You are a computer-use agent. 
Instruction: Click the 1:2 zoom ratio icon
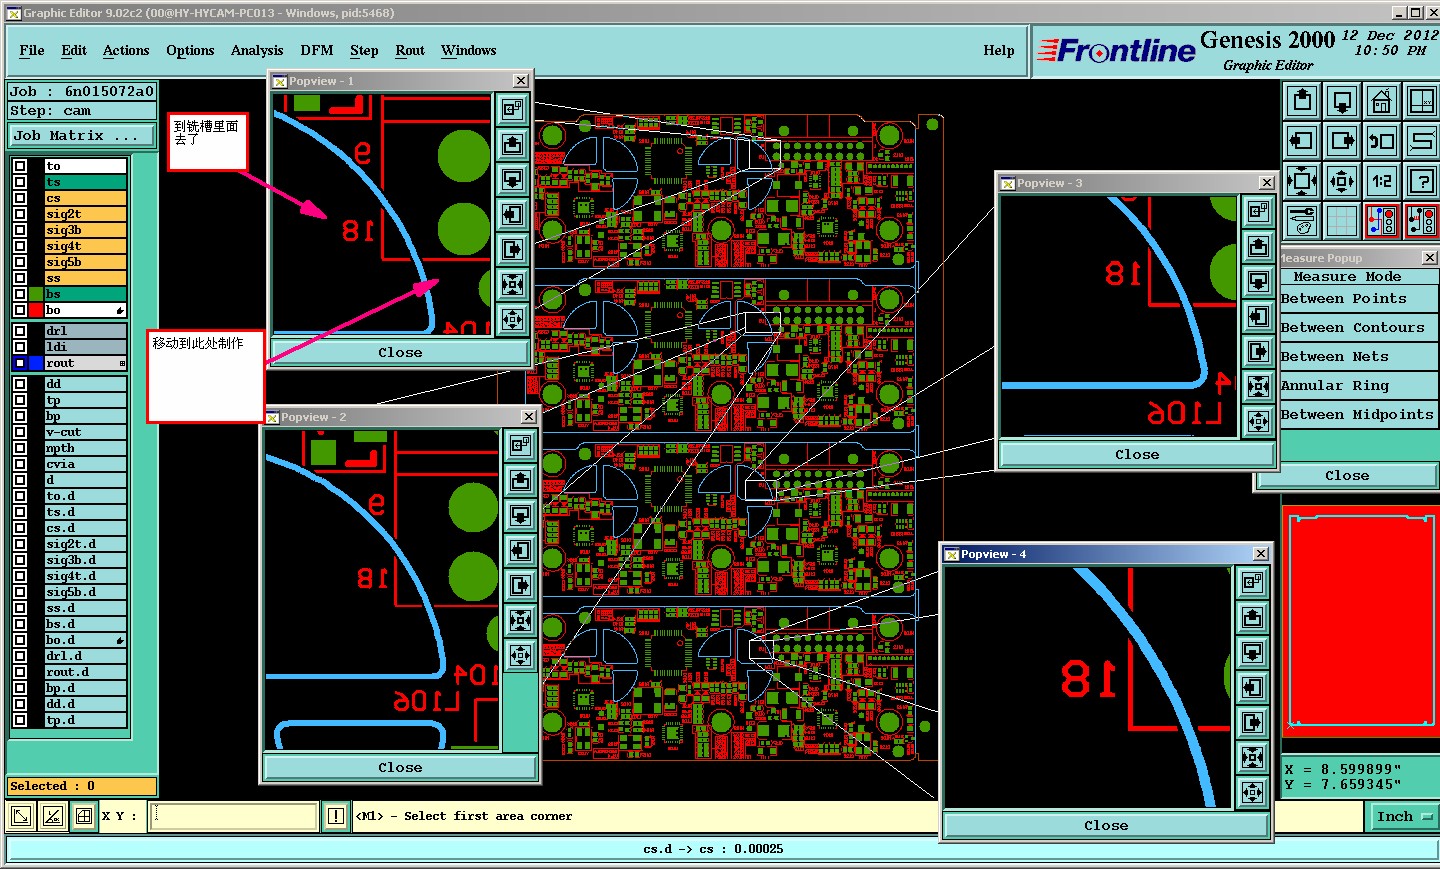(1382, 181)
